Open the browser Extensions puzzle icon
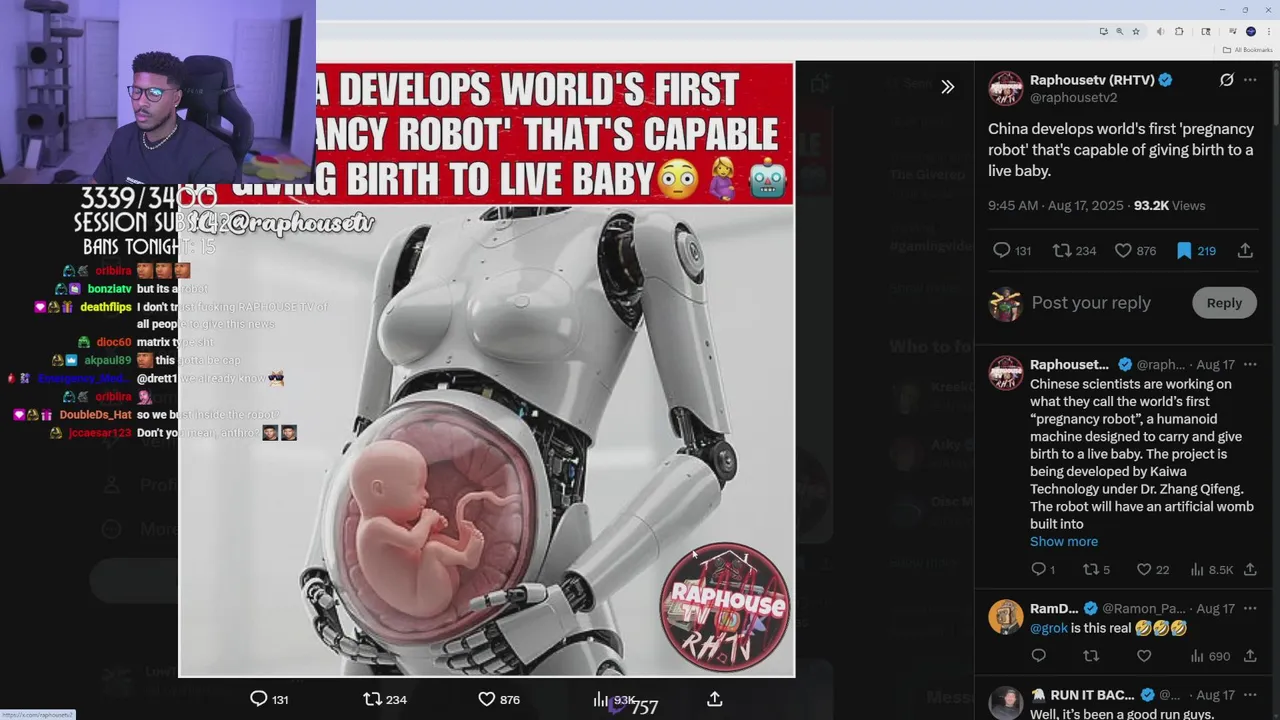This screenshot has width=1280, height=720. [x=1179, y=32]
